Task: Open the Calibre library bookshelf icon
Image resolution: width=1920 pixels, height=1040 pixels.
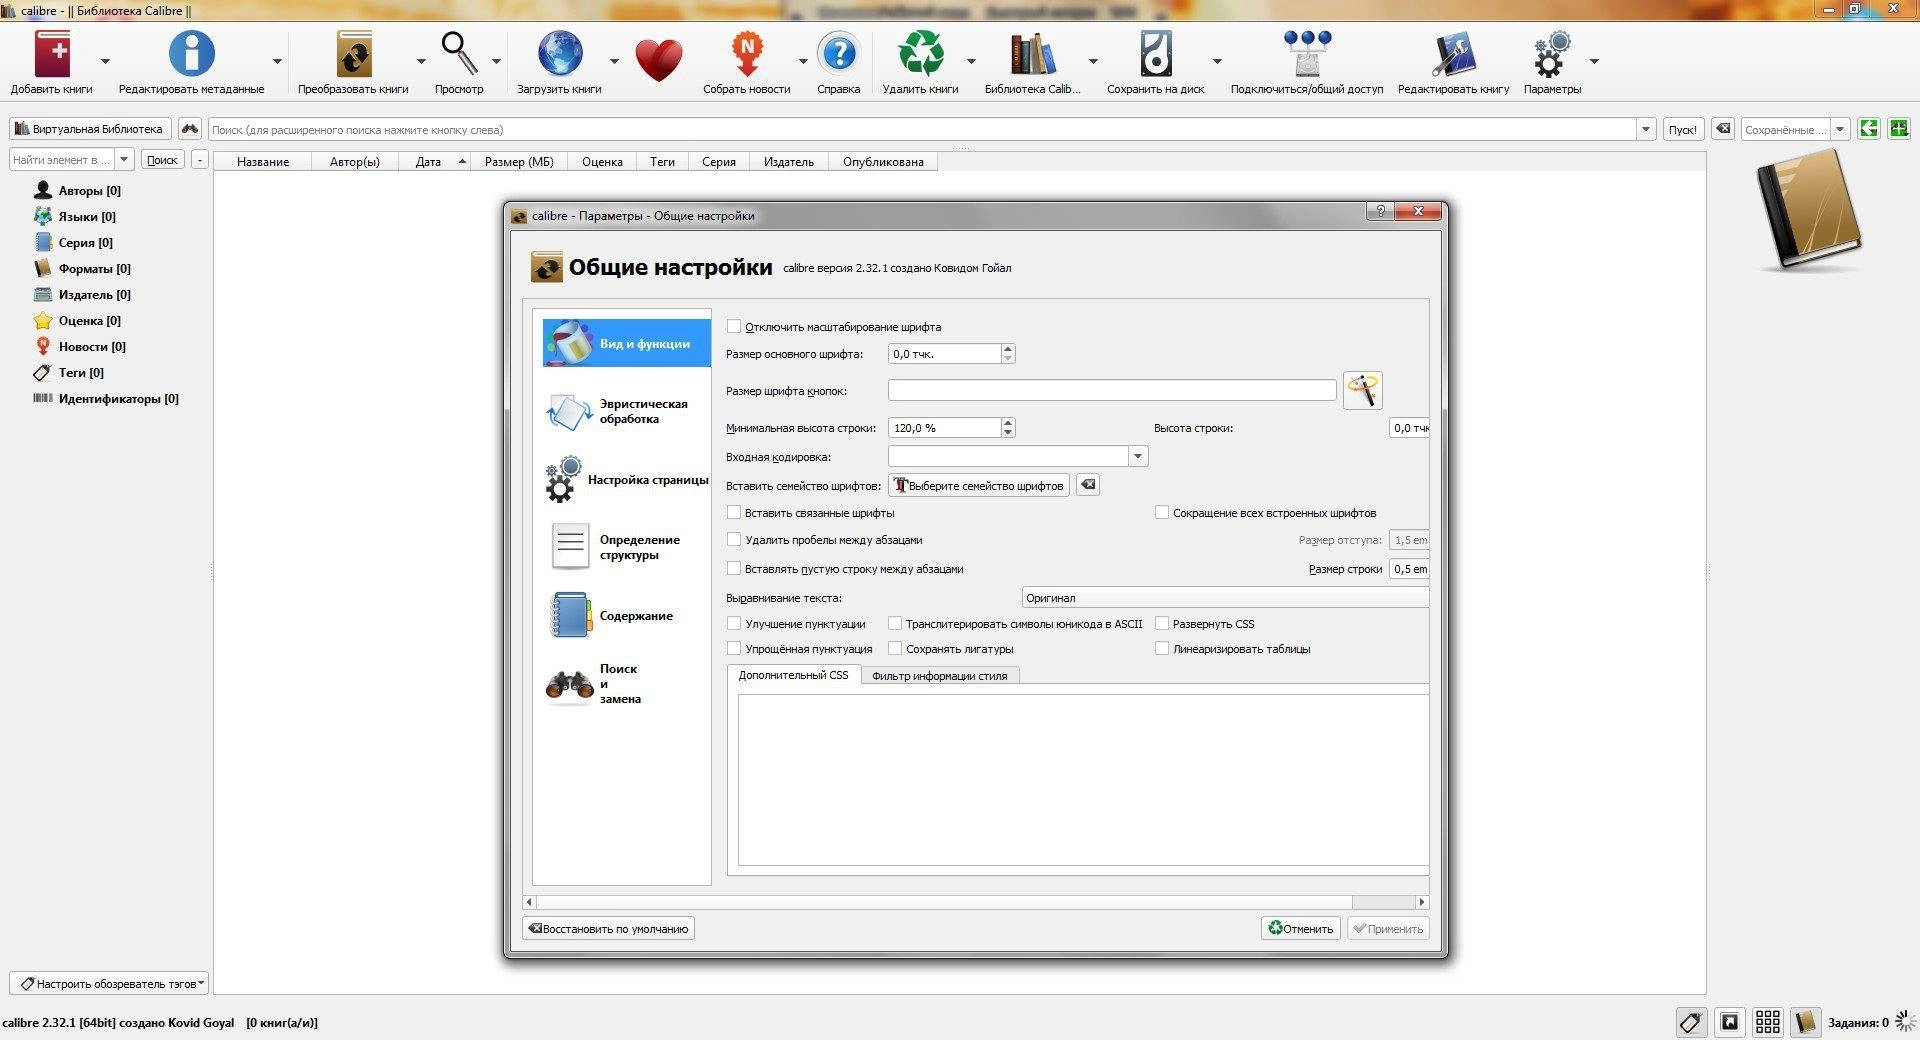Action: point(1032,54)
